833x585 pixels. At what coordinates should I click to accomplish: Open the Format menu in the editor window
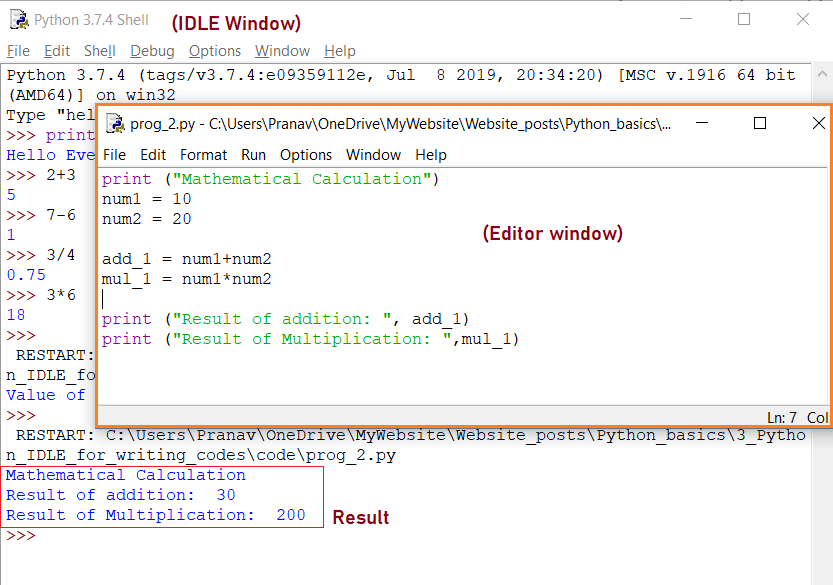click(203, 155)
